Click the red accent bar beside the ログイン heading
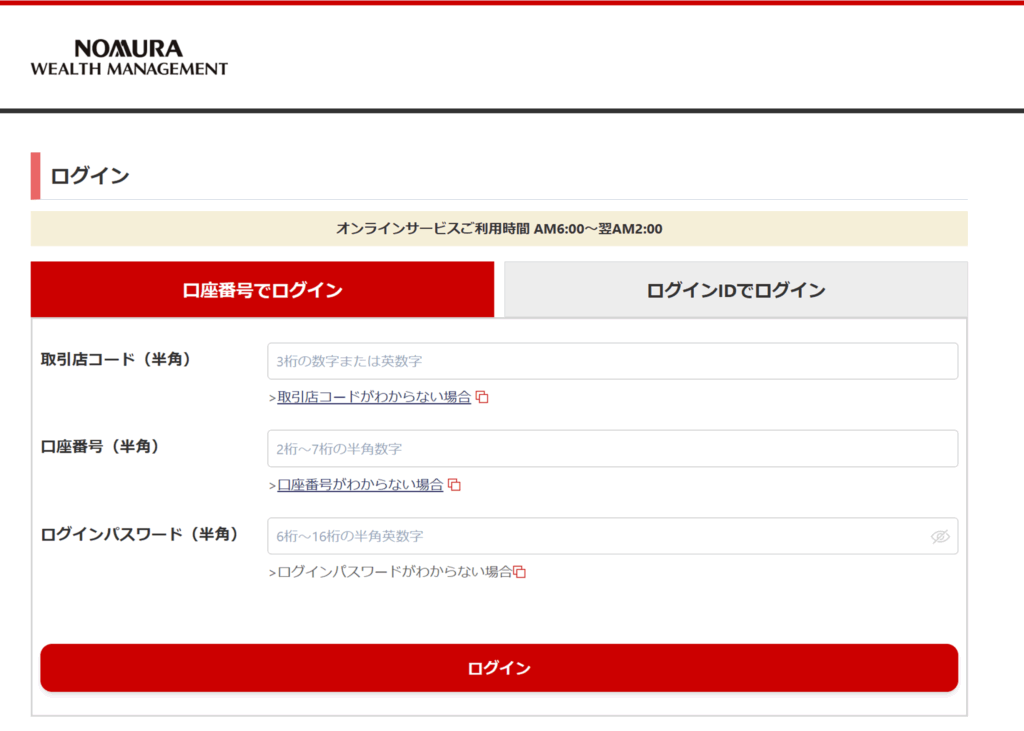This screenshot has width=1024, height=731. tap(36, 176)
